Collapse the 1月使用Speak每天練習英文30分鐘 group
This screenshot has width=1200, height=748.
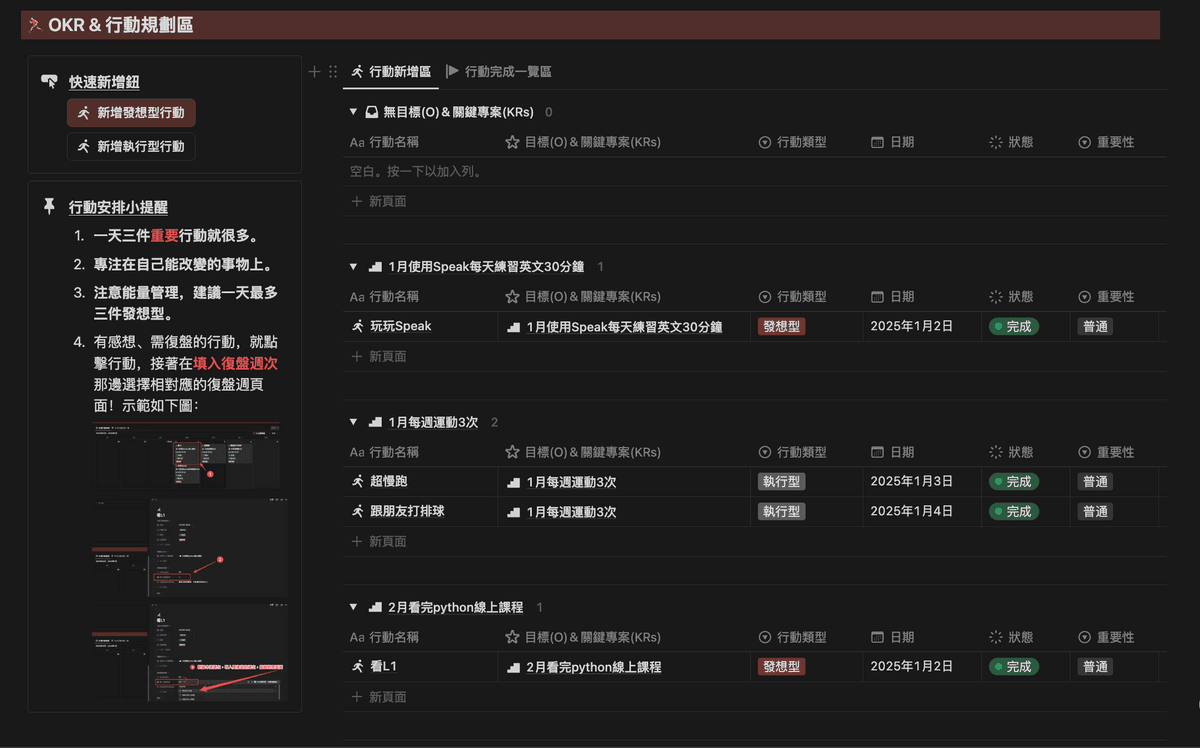[x=353, y=267]
